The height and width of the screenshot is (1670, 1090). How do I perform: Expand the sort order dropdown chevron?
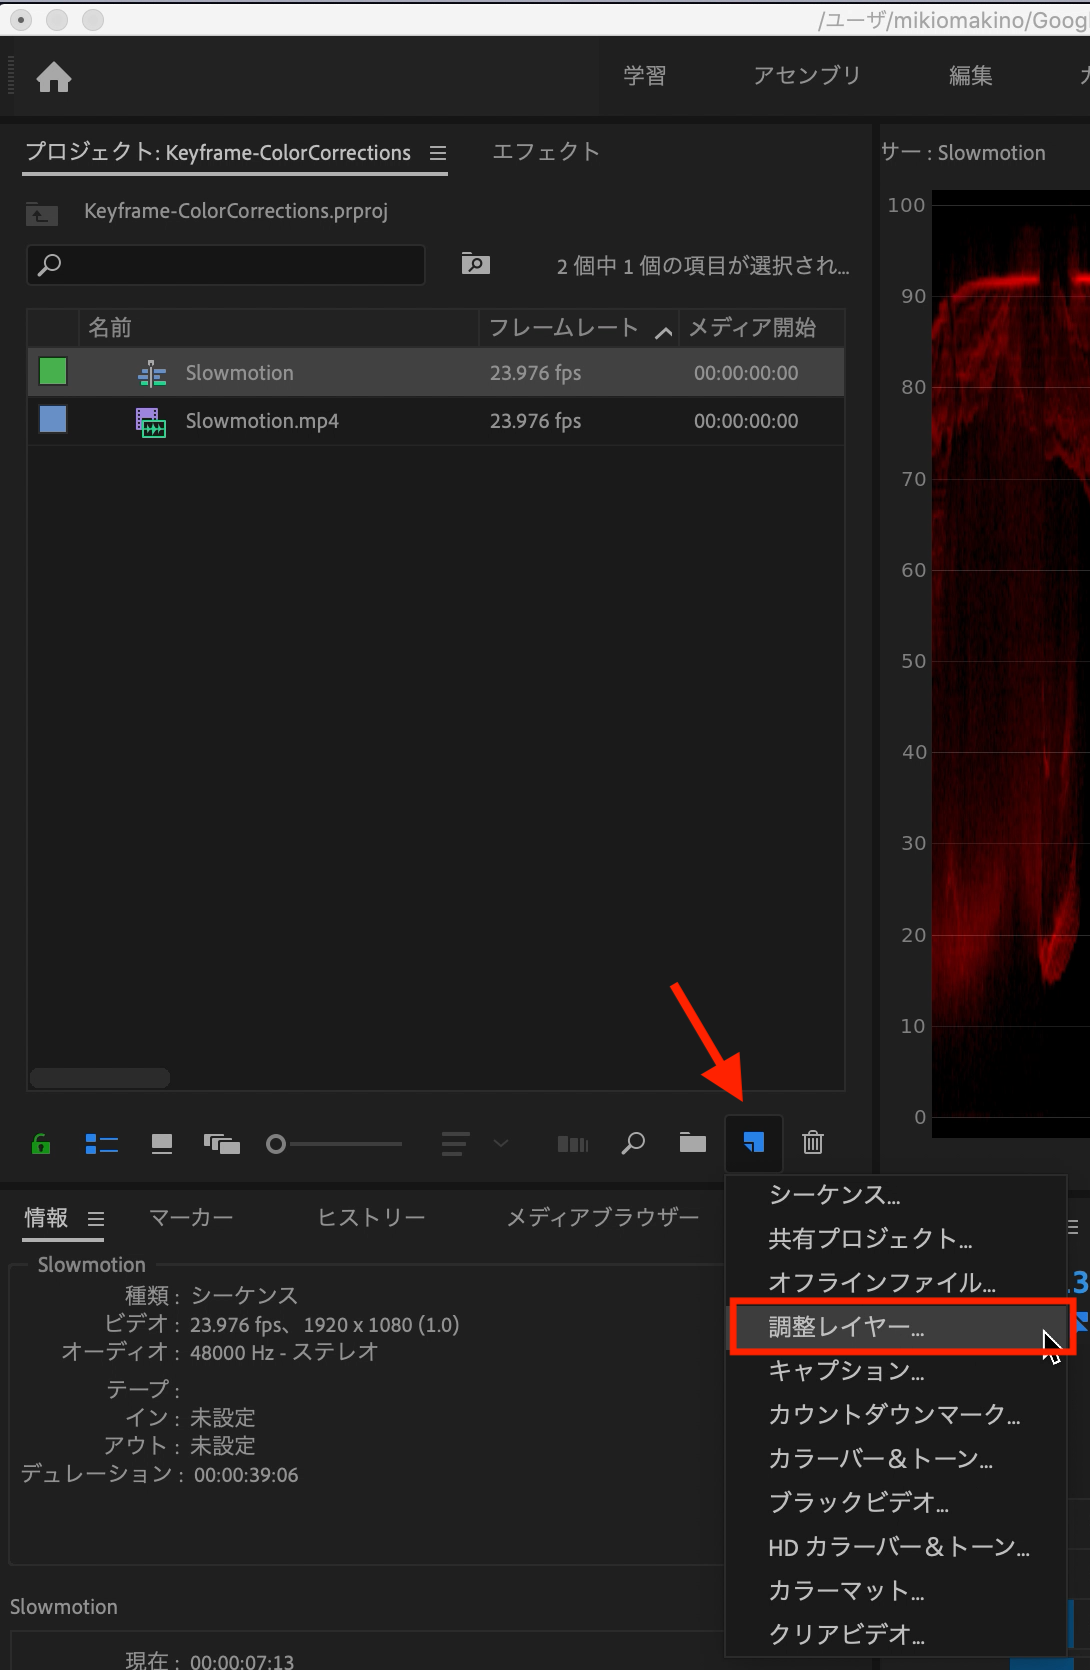[x=501, y=1143]
